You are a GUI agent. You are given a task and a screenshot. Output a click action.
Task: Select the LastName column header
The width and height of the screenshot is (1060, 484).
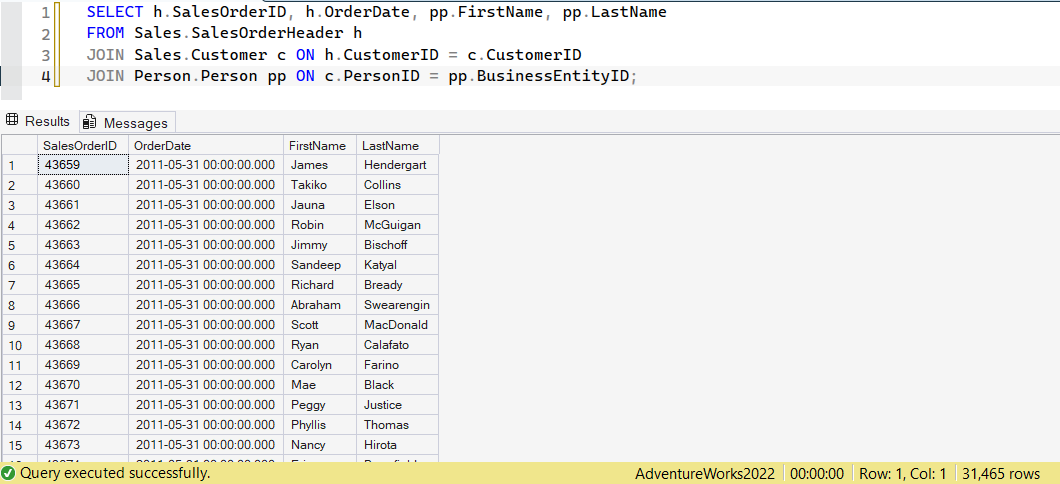398,145
